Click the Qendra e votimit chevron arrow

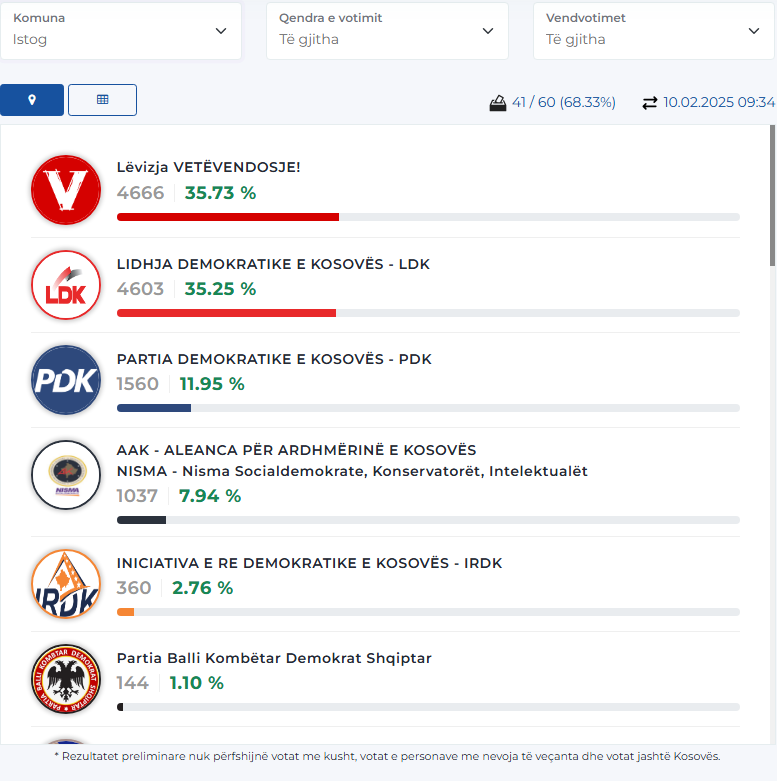tap(488, 31)
